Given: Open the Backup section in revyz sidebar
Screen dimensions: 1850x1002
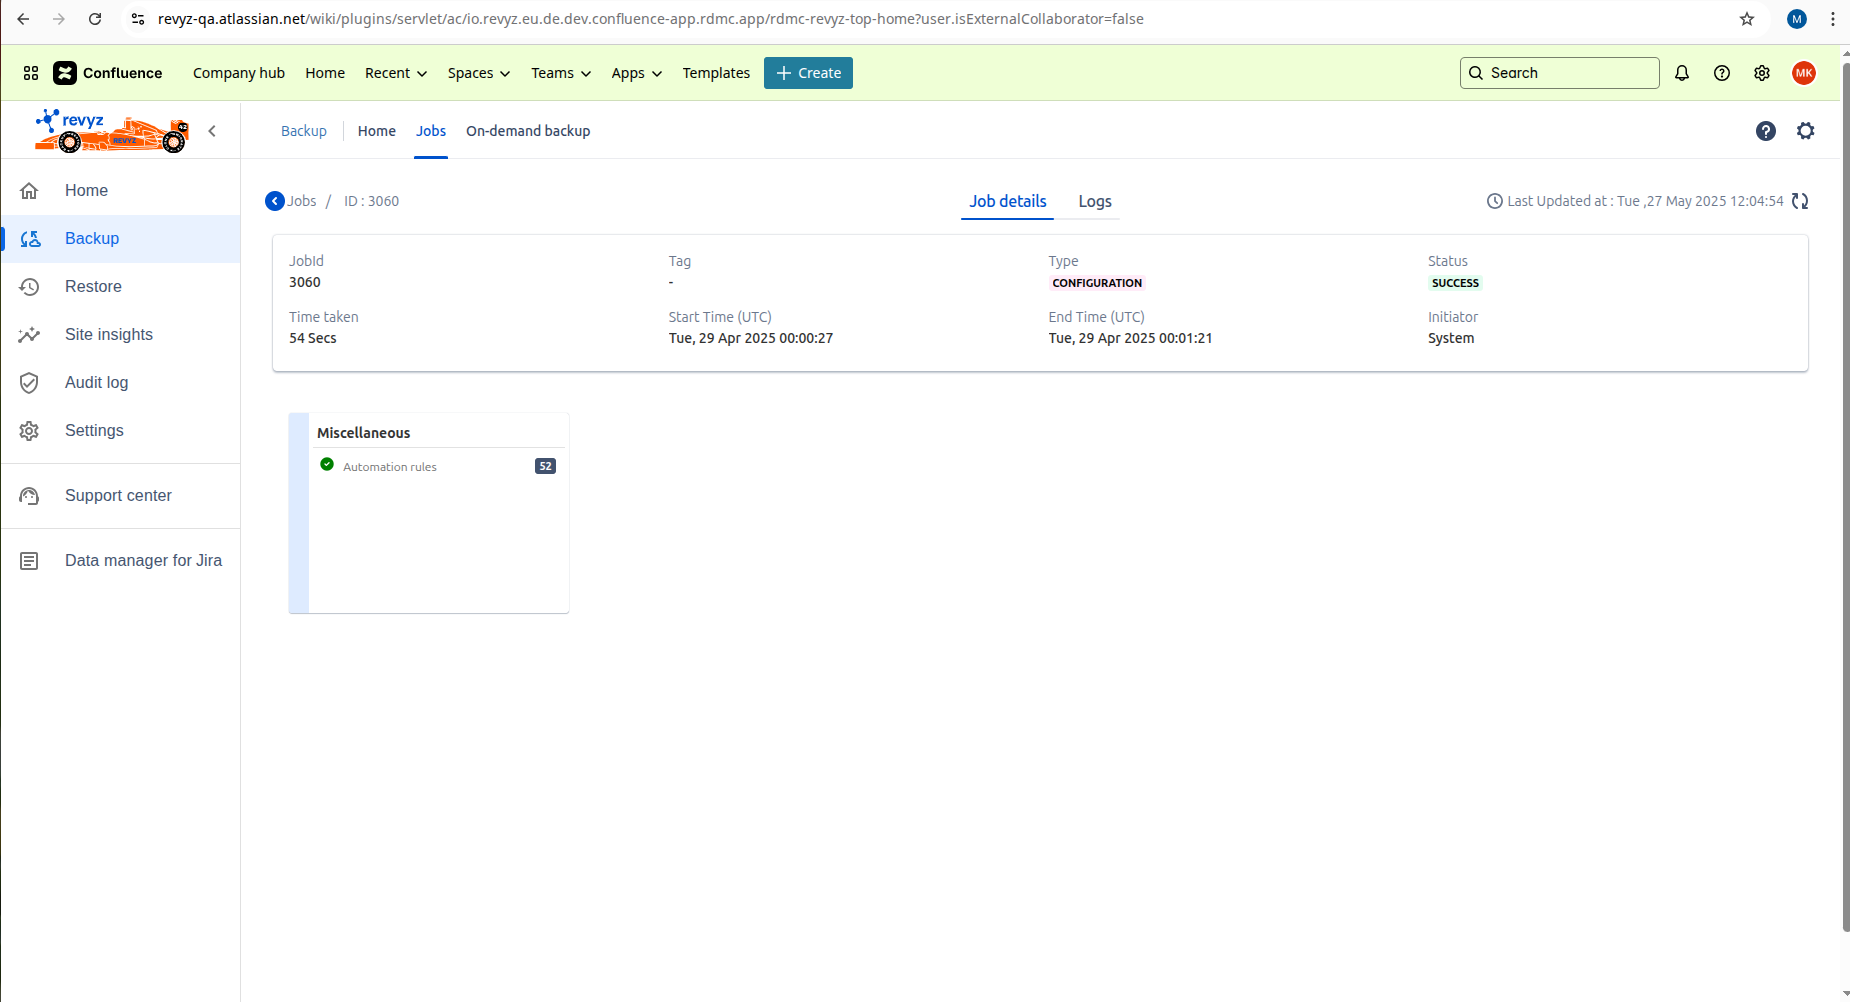Looking at the screenshot, I should (x=91, y=238).
